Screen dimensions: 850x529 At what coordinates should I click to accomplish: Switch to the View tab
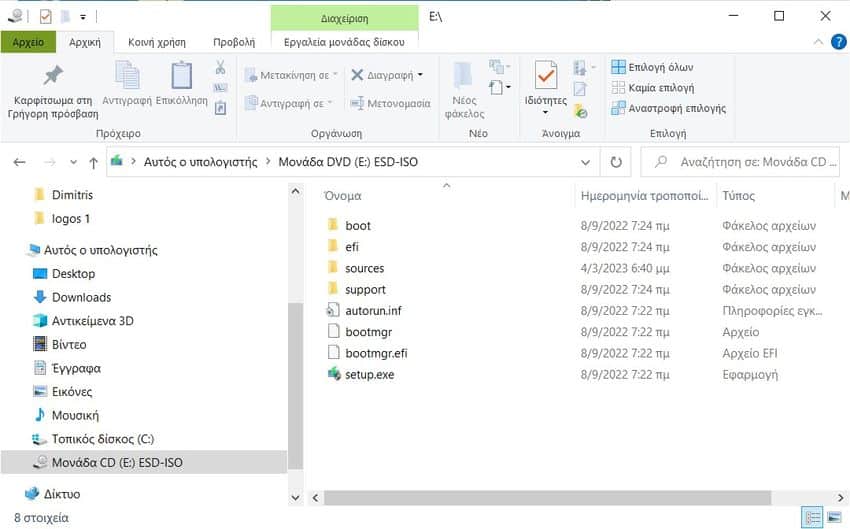[x=234, y=42]
